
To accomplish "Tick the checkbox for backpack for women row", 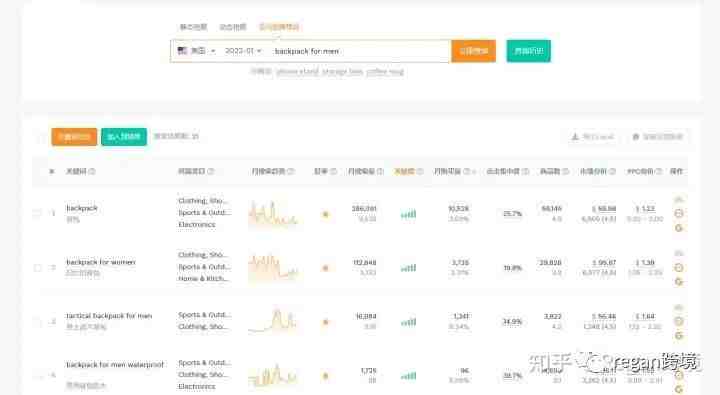I will tap(38, 267).
